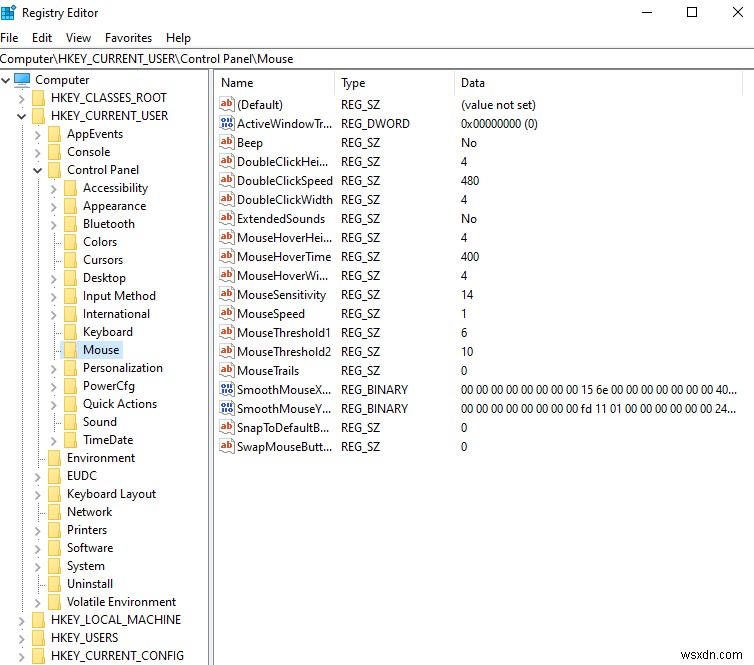Click the Keyboard key folder icon

click(x=71, y=332)
